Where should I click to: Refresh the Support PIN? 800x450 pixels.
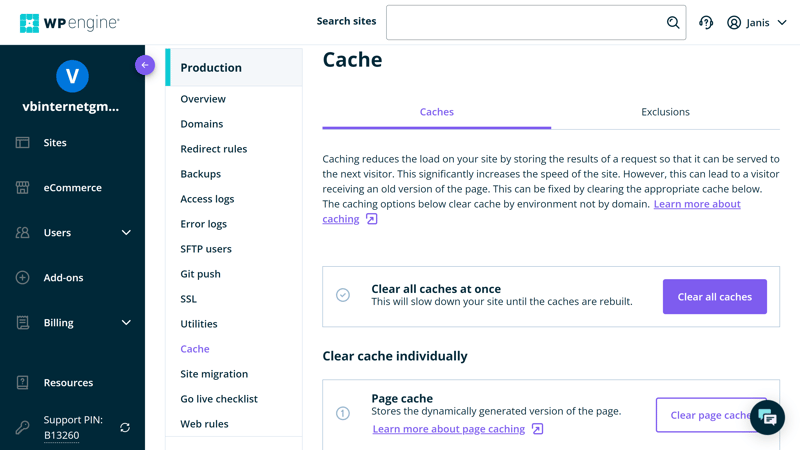pos(125,428)
